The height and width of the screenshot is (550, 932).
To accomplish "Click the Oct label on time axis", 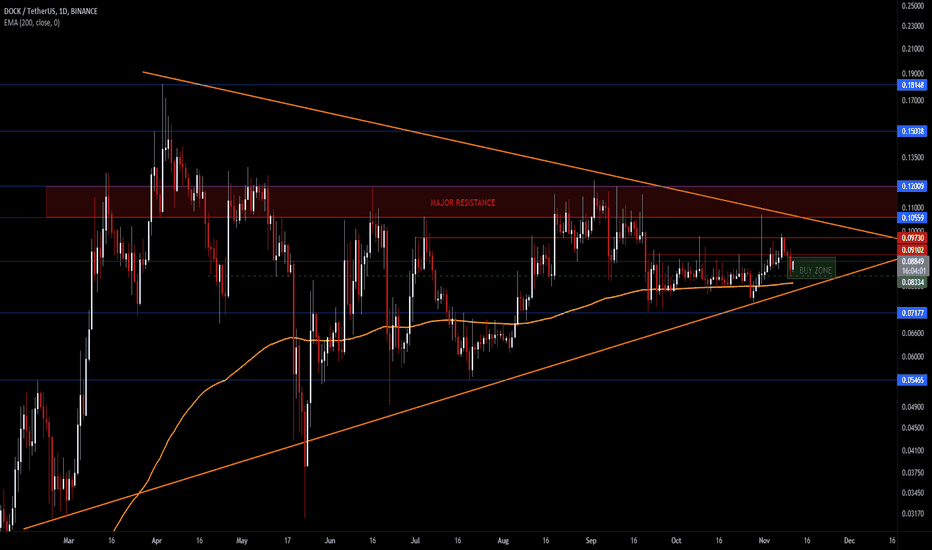I will pos(676,540).
